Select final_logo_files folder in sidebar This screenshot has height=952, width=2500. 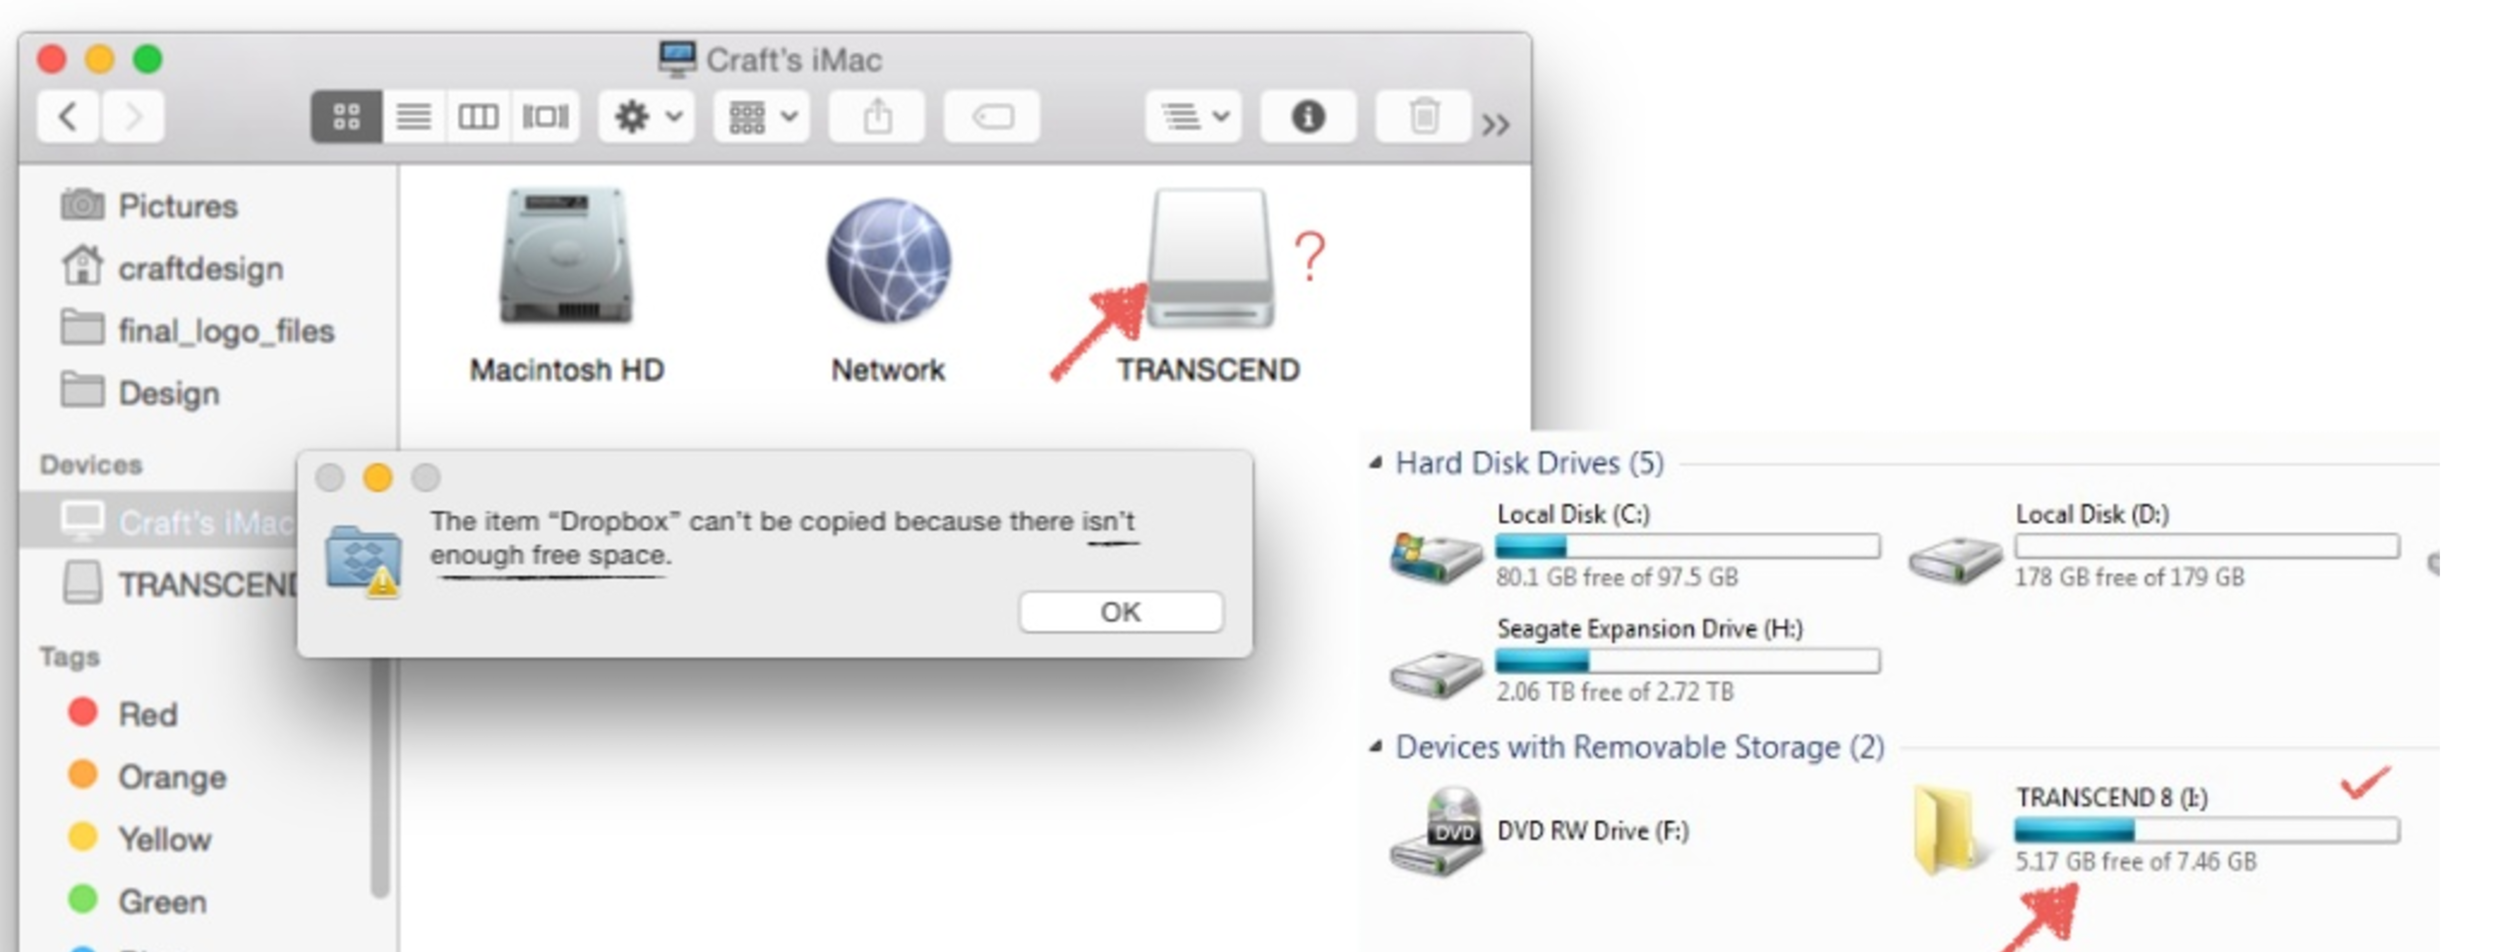197,330
